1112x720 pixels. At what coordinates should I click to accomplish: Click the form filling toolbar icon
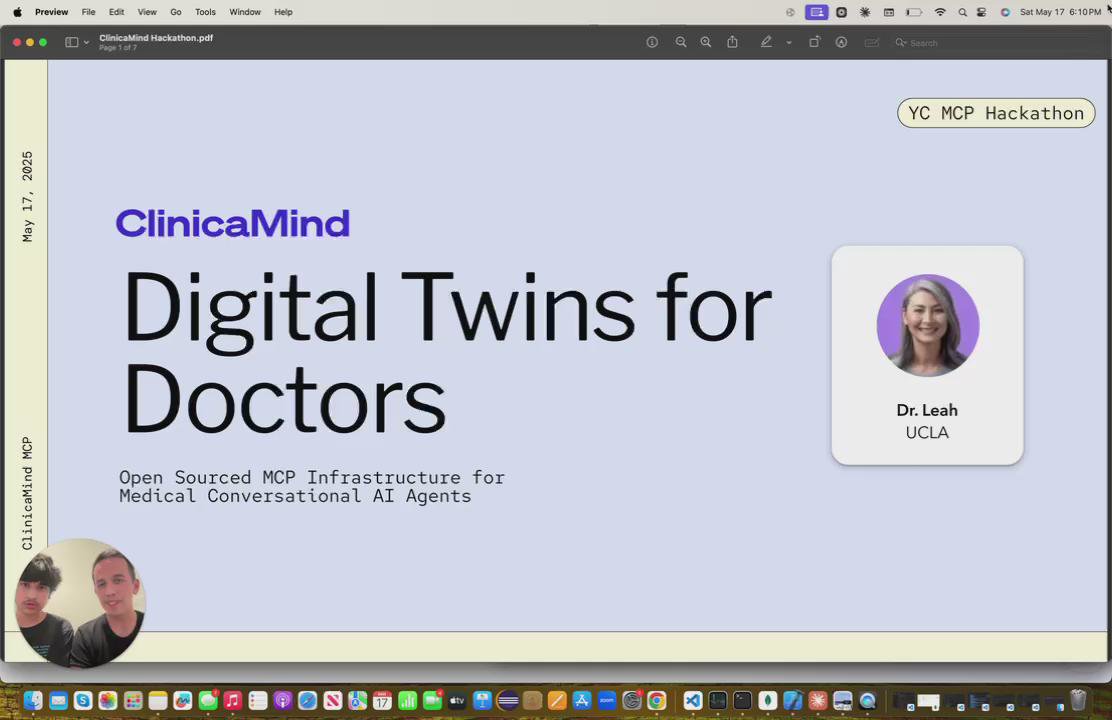(x=872, y=43)
